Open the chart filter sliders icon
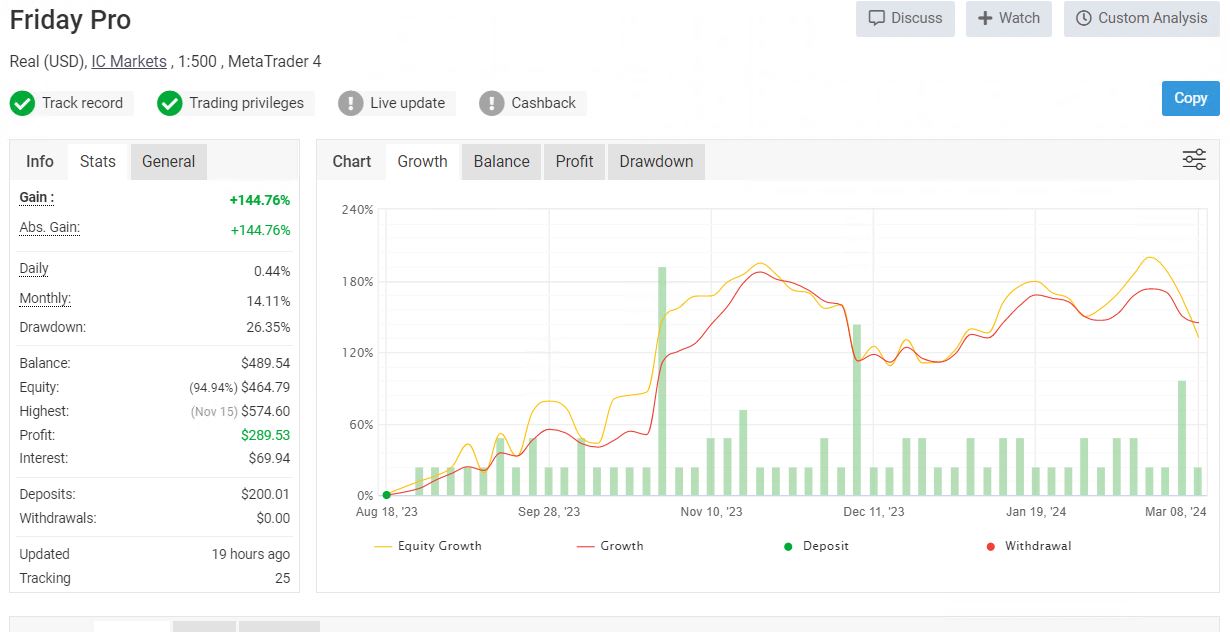The height and width of the screenshot is (632, 1230). point(1194,159)
